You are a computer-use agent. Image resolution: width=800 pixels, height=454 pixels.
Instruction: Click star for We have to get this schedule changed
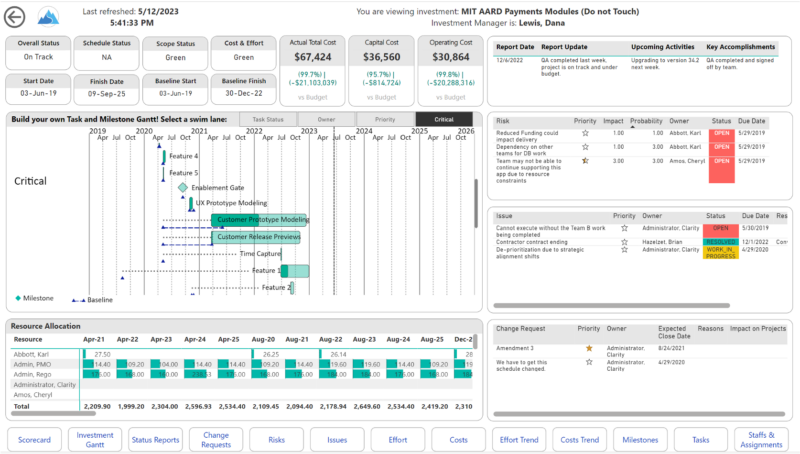point(589,362)
